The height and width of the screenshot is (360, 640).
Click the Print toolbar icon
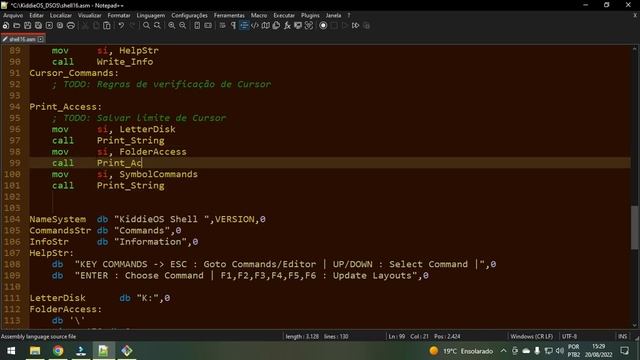pos(71,25)
